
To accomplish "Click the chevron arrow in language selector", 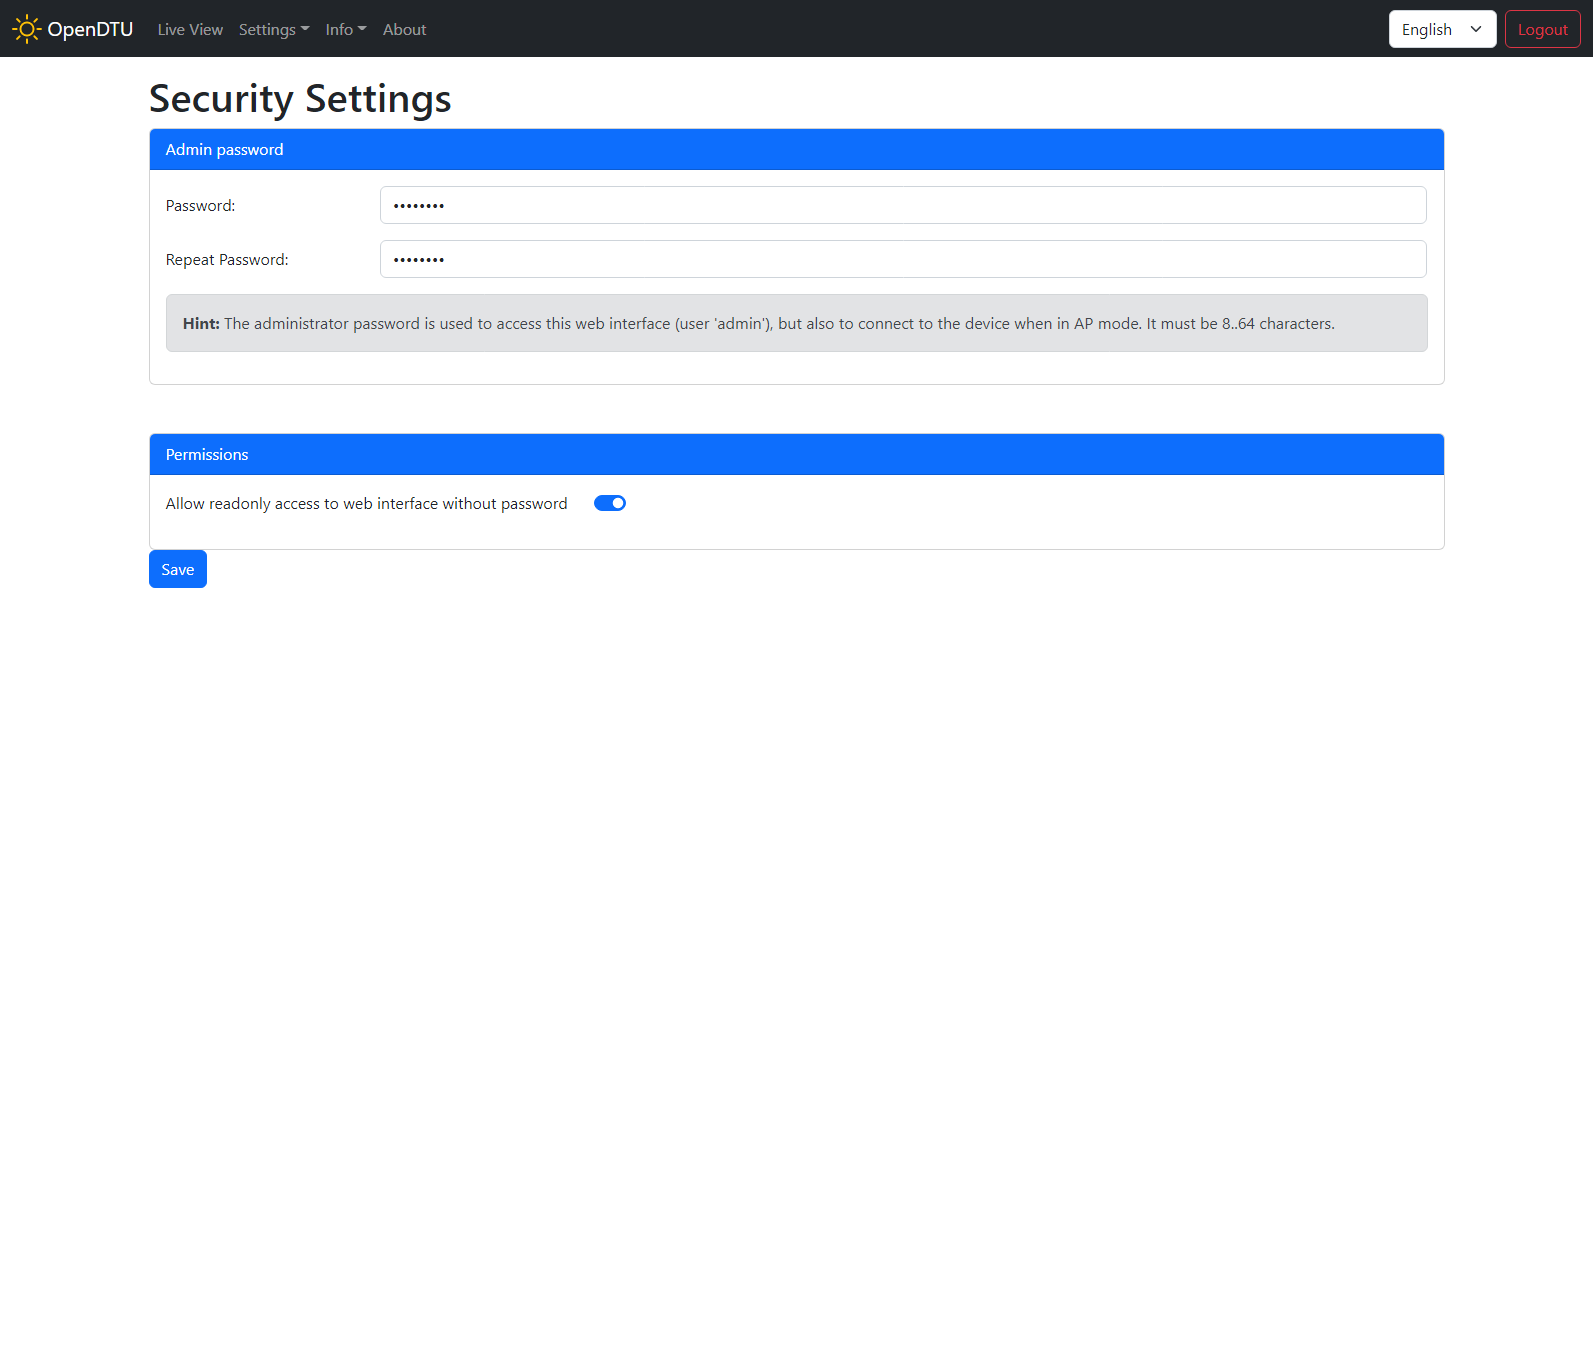I will (x=1475, y=29).
